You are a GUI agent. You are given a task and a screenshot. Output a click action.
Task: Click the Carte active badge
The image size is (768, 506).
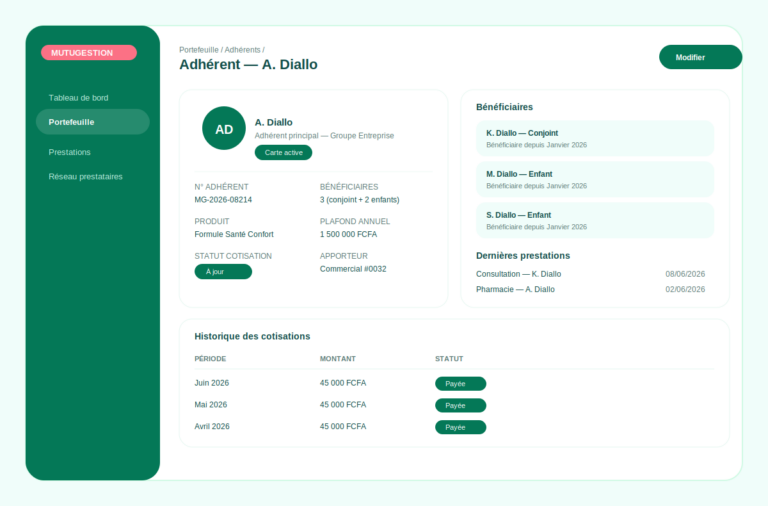point(283,152)
